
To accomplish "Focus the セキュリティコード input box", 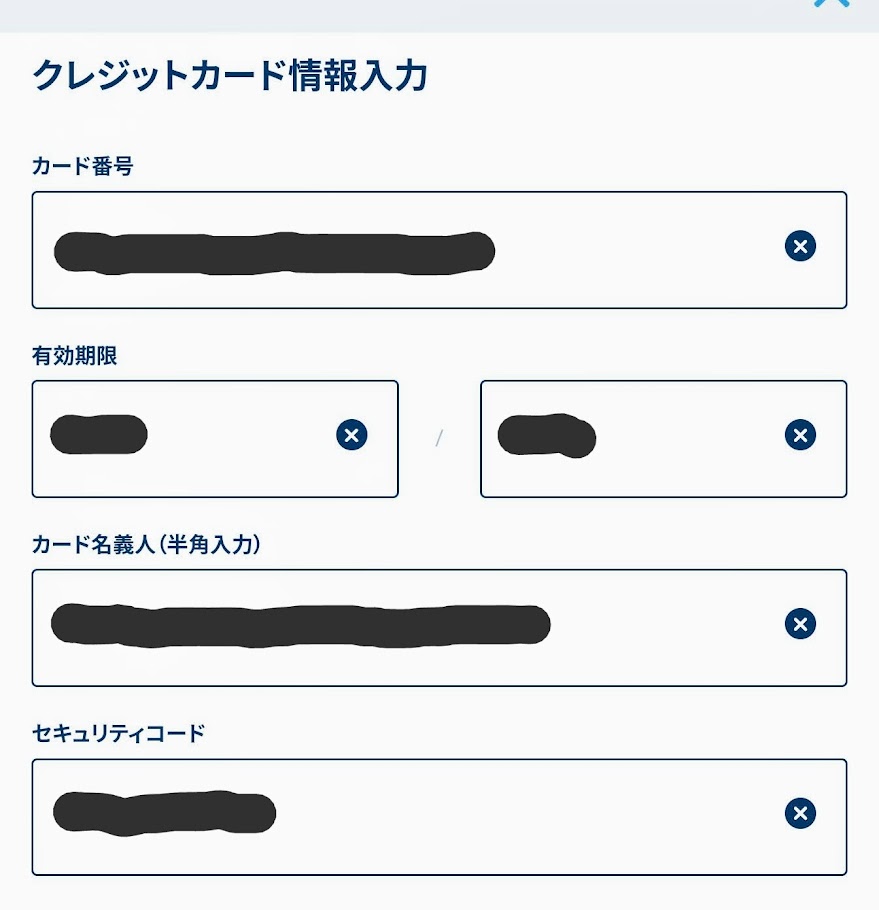I will 439,817.
